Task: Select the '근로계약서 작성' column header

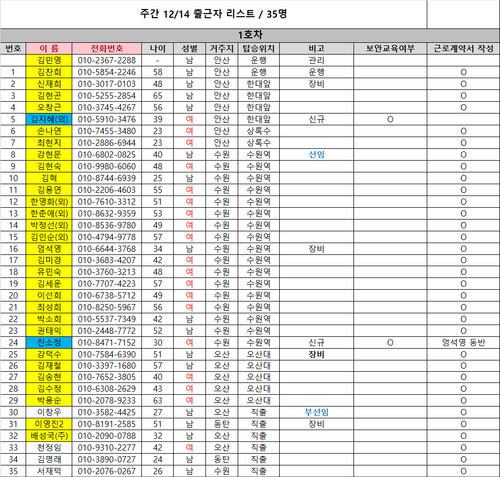Action: [463, 49]
